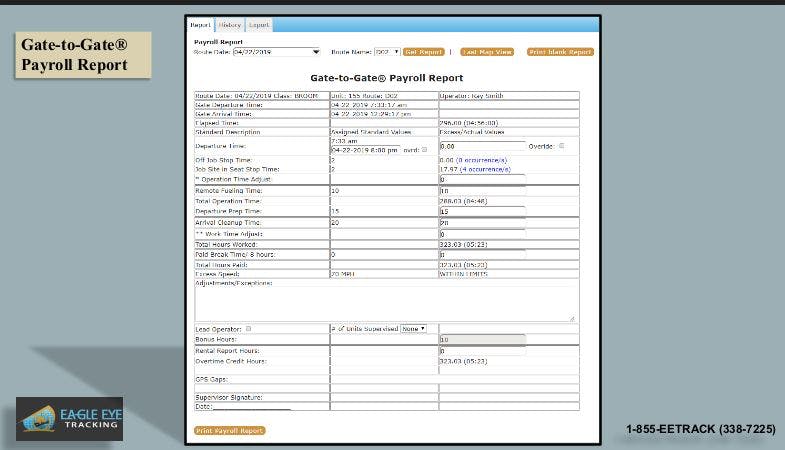Screen dimensions: 785x450
Task: Click the Elapsed Time value 296.00 (04:56:00)
Action: click(x=469, y=123)
